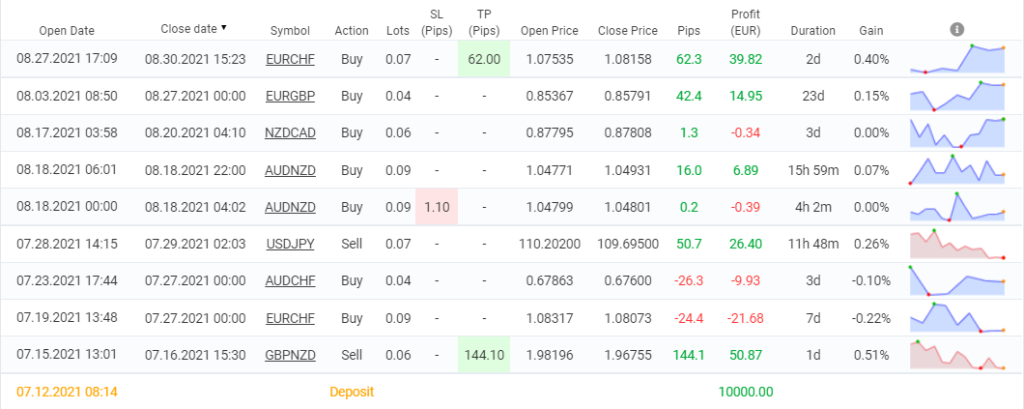
Task: Sort table by Gain header
Action: tap(871, 31)
